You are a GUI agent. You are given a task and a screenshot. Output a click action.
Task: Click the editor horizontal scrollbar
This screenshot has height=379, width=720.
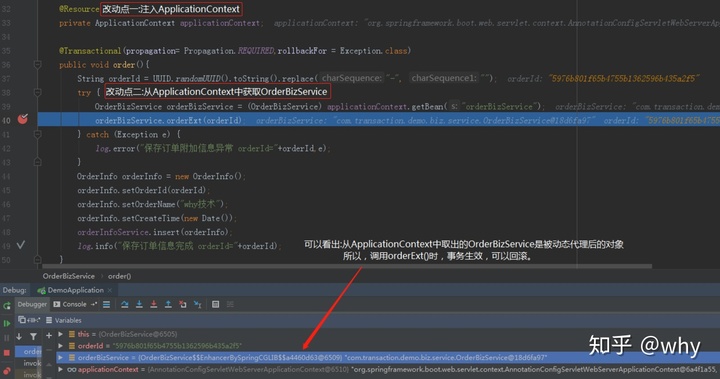point(347,266)
